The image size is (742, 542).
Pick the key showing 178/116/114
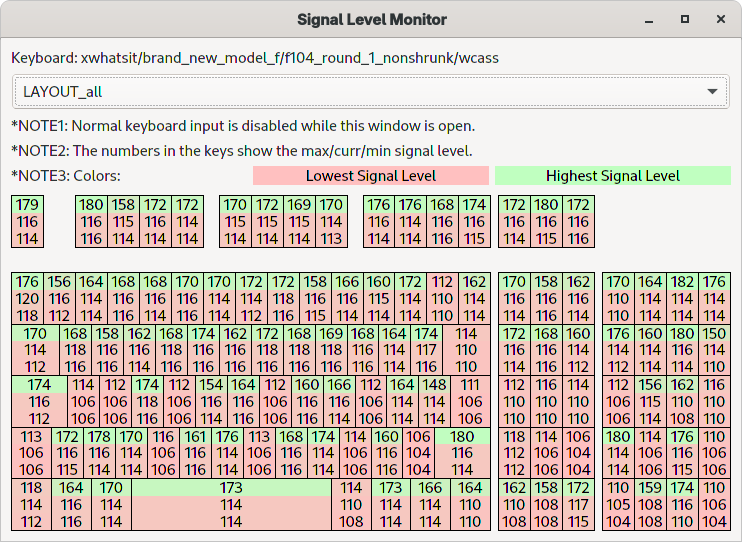(x=99, y=453)
